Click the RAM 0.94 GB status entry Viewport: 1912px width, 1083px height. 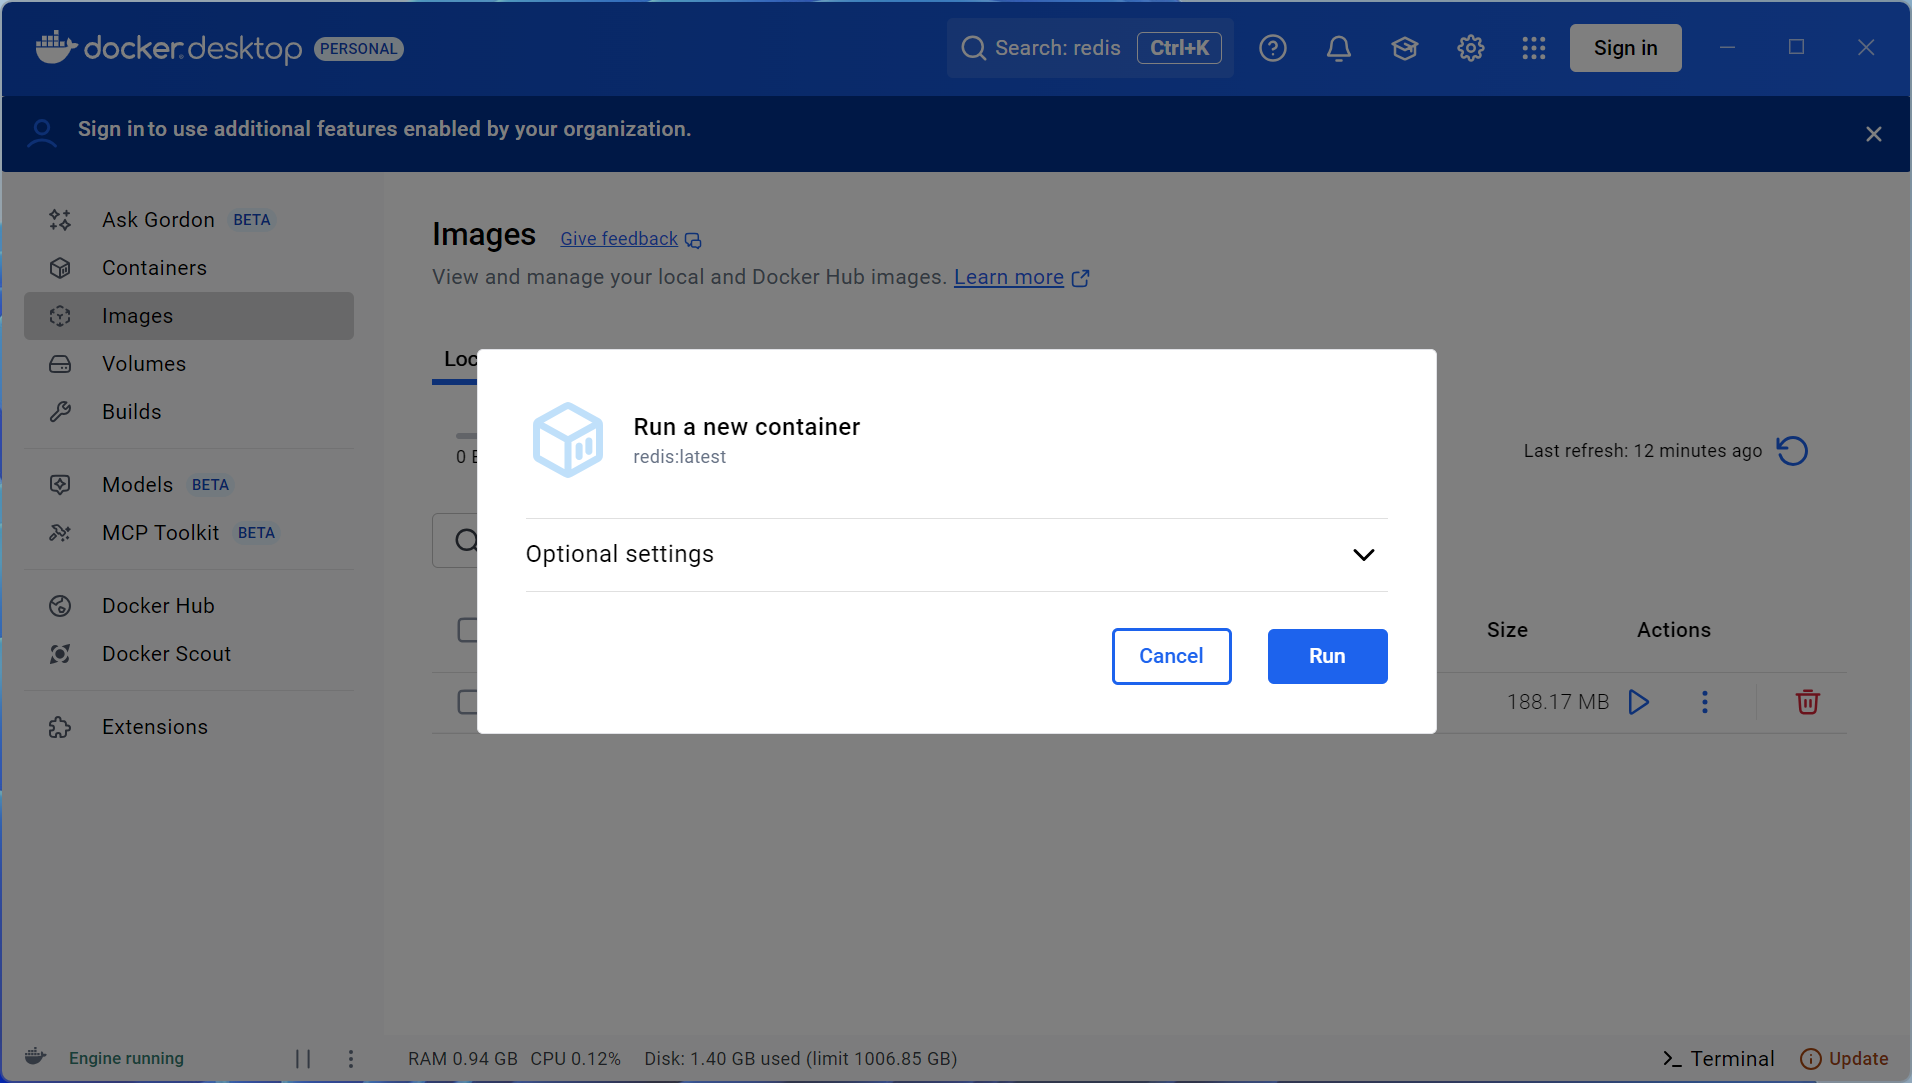[x=463, y=1059]
